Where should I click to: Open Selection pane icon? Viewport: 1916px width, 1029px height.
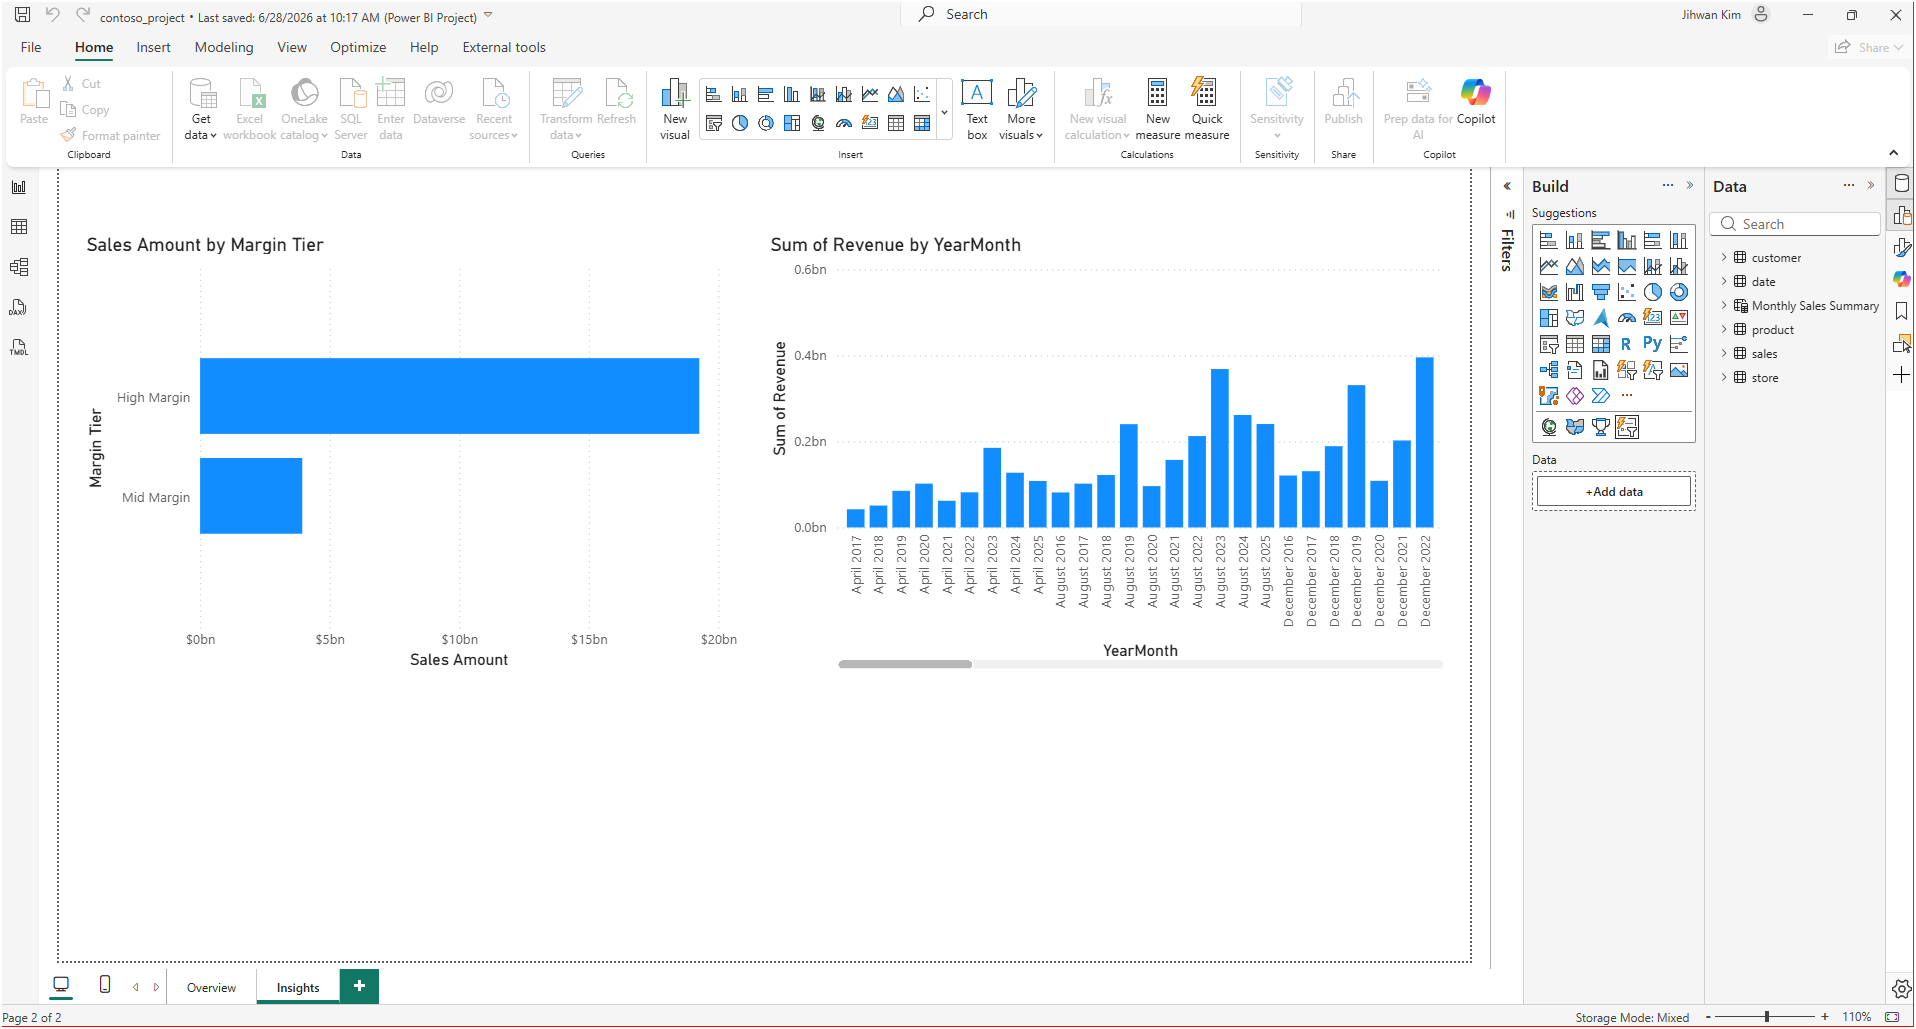1902,343
